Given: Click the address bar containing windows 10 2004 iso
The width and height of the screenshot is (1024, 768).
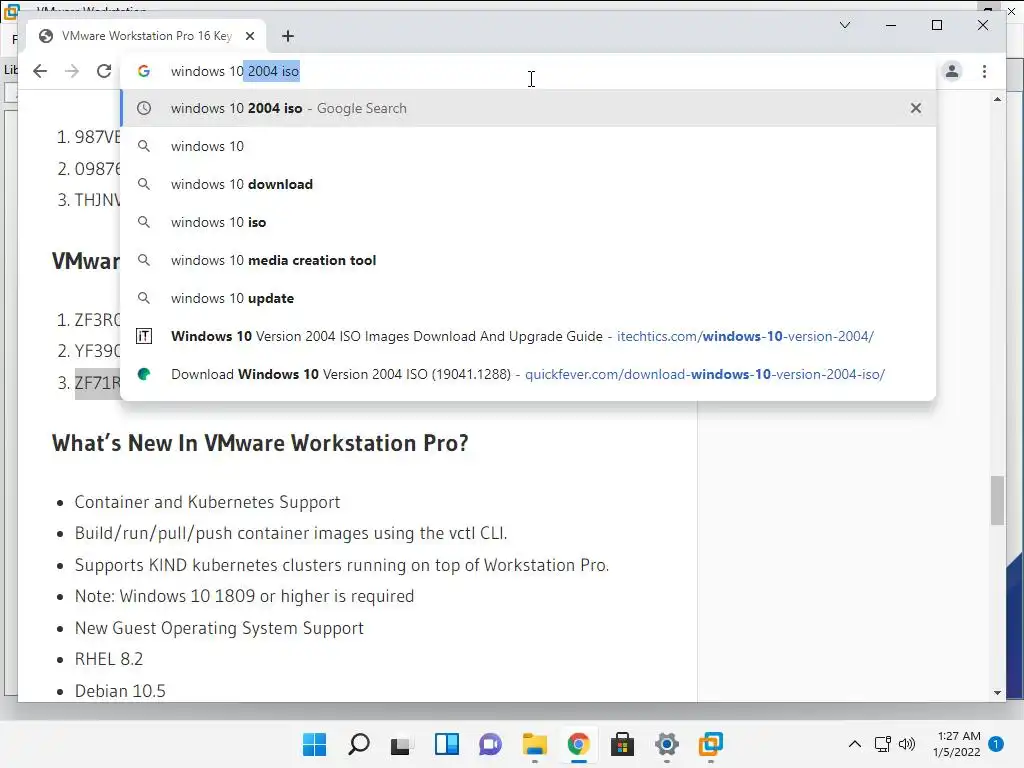Looking at the screenshot, I should [x=529, y=71].
